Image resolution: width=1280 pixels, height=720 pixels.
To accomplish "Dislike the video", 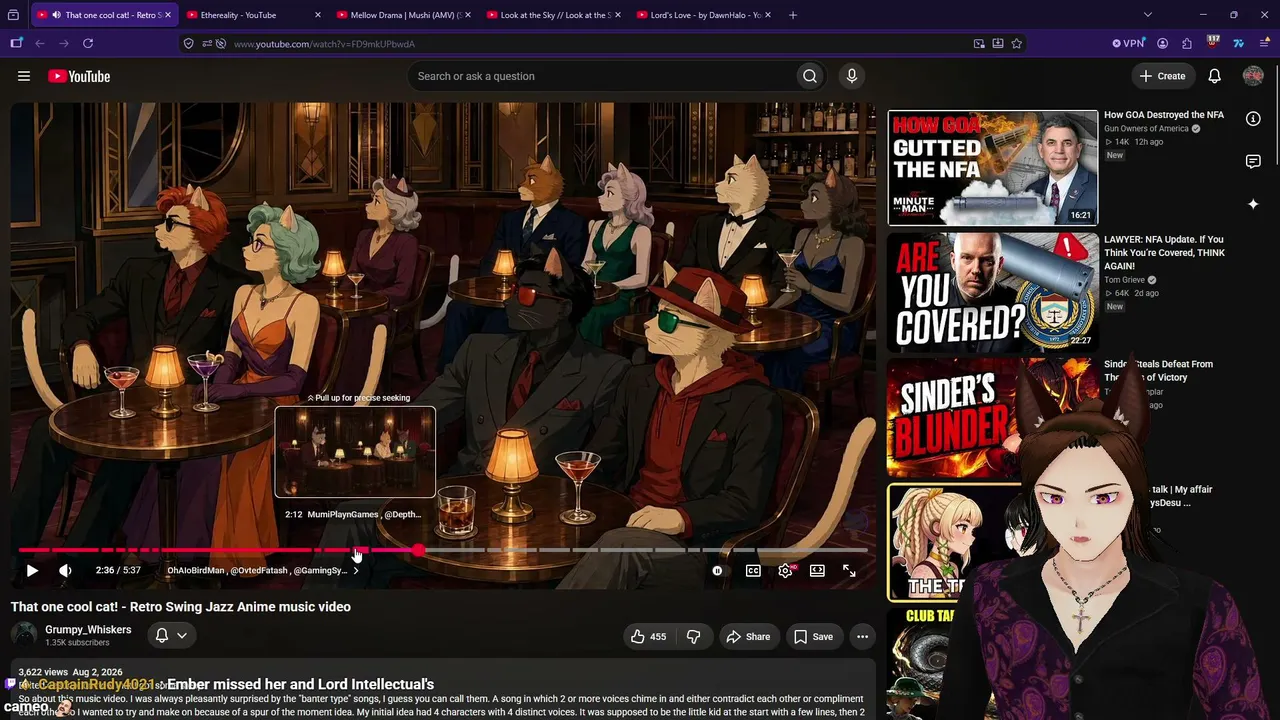I will coord(693,636).
